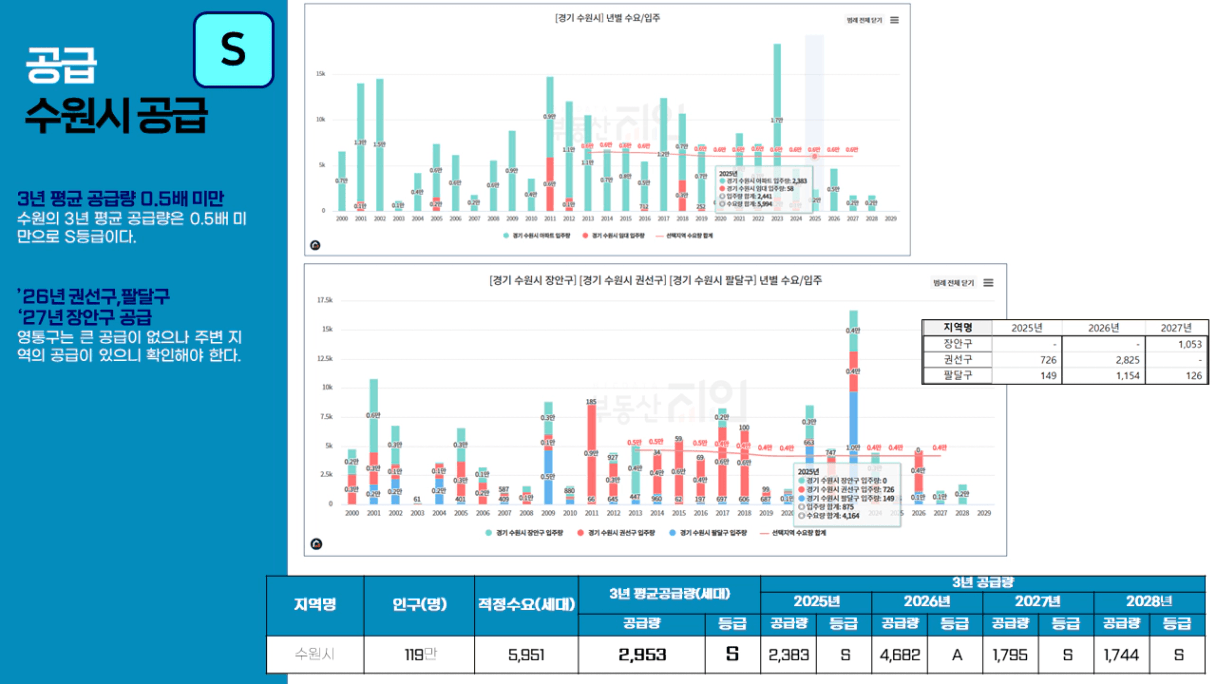This screenshot has width=1216, height=684.
Task: Click the '26년 권선구,팔달구 heading
Action: [94, 297]
